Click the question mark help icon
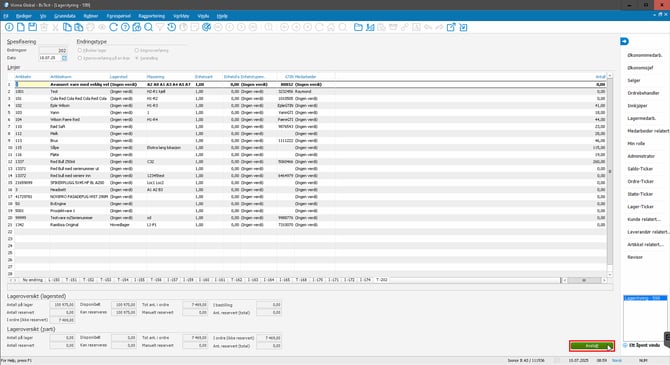Viewport: 670px width, 365px height. tap(125, 27)
